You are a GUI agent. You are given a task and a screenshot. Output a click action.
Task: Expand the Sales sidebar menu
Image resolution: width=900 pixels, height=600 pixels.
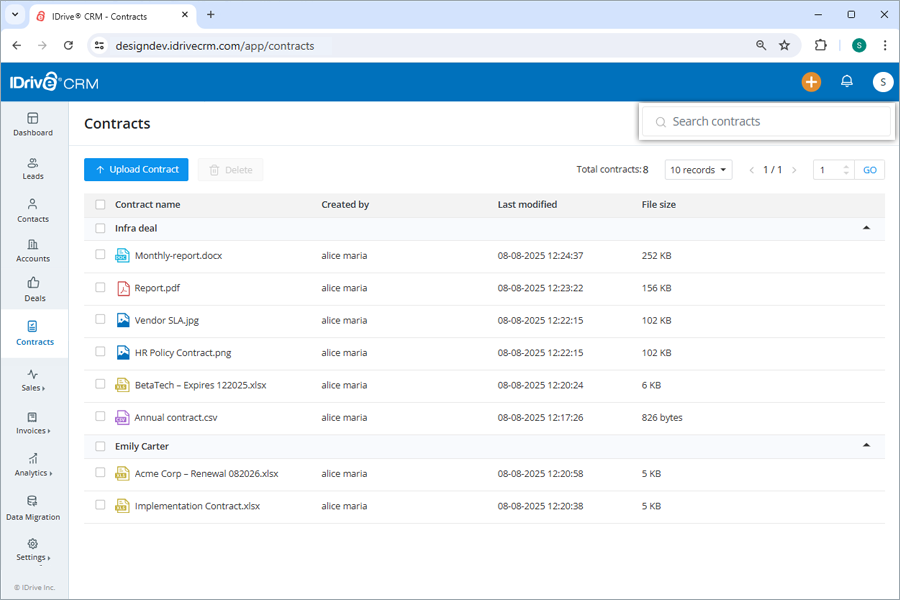pos(33,382)
